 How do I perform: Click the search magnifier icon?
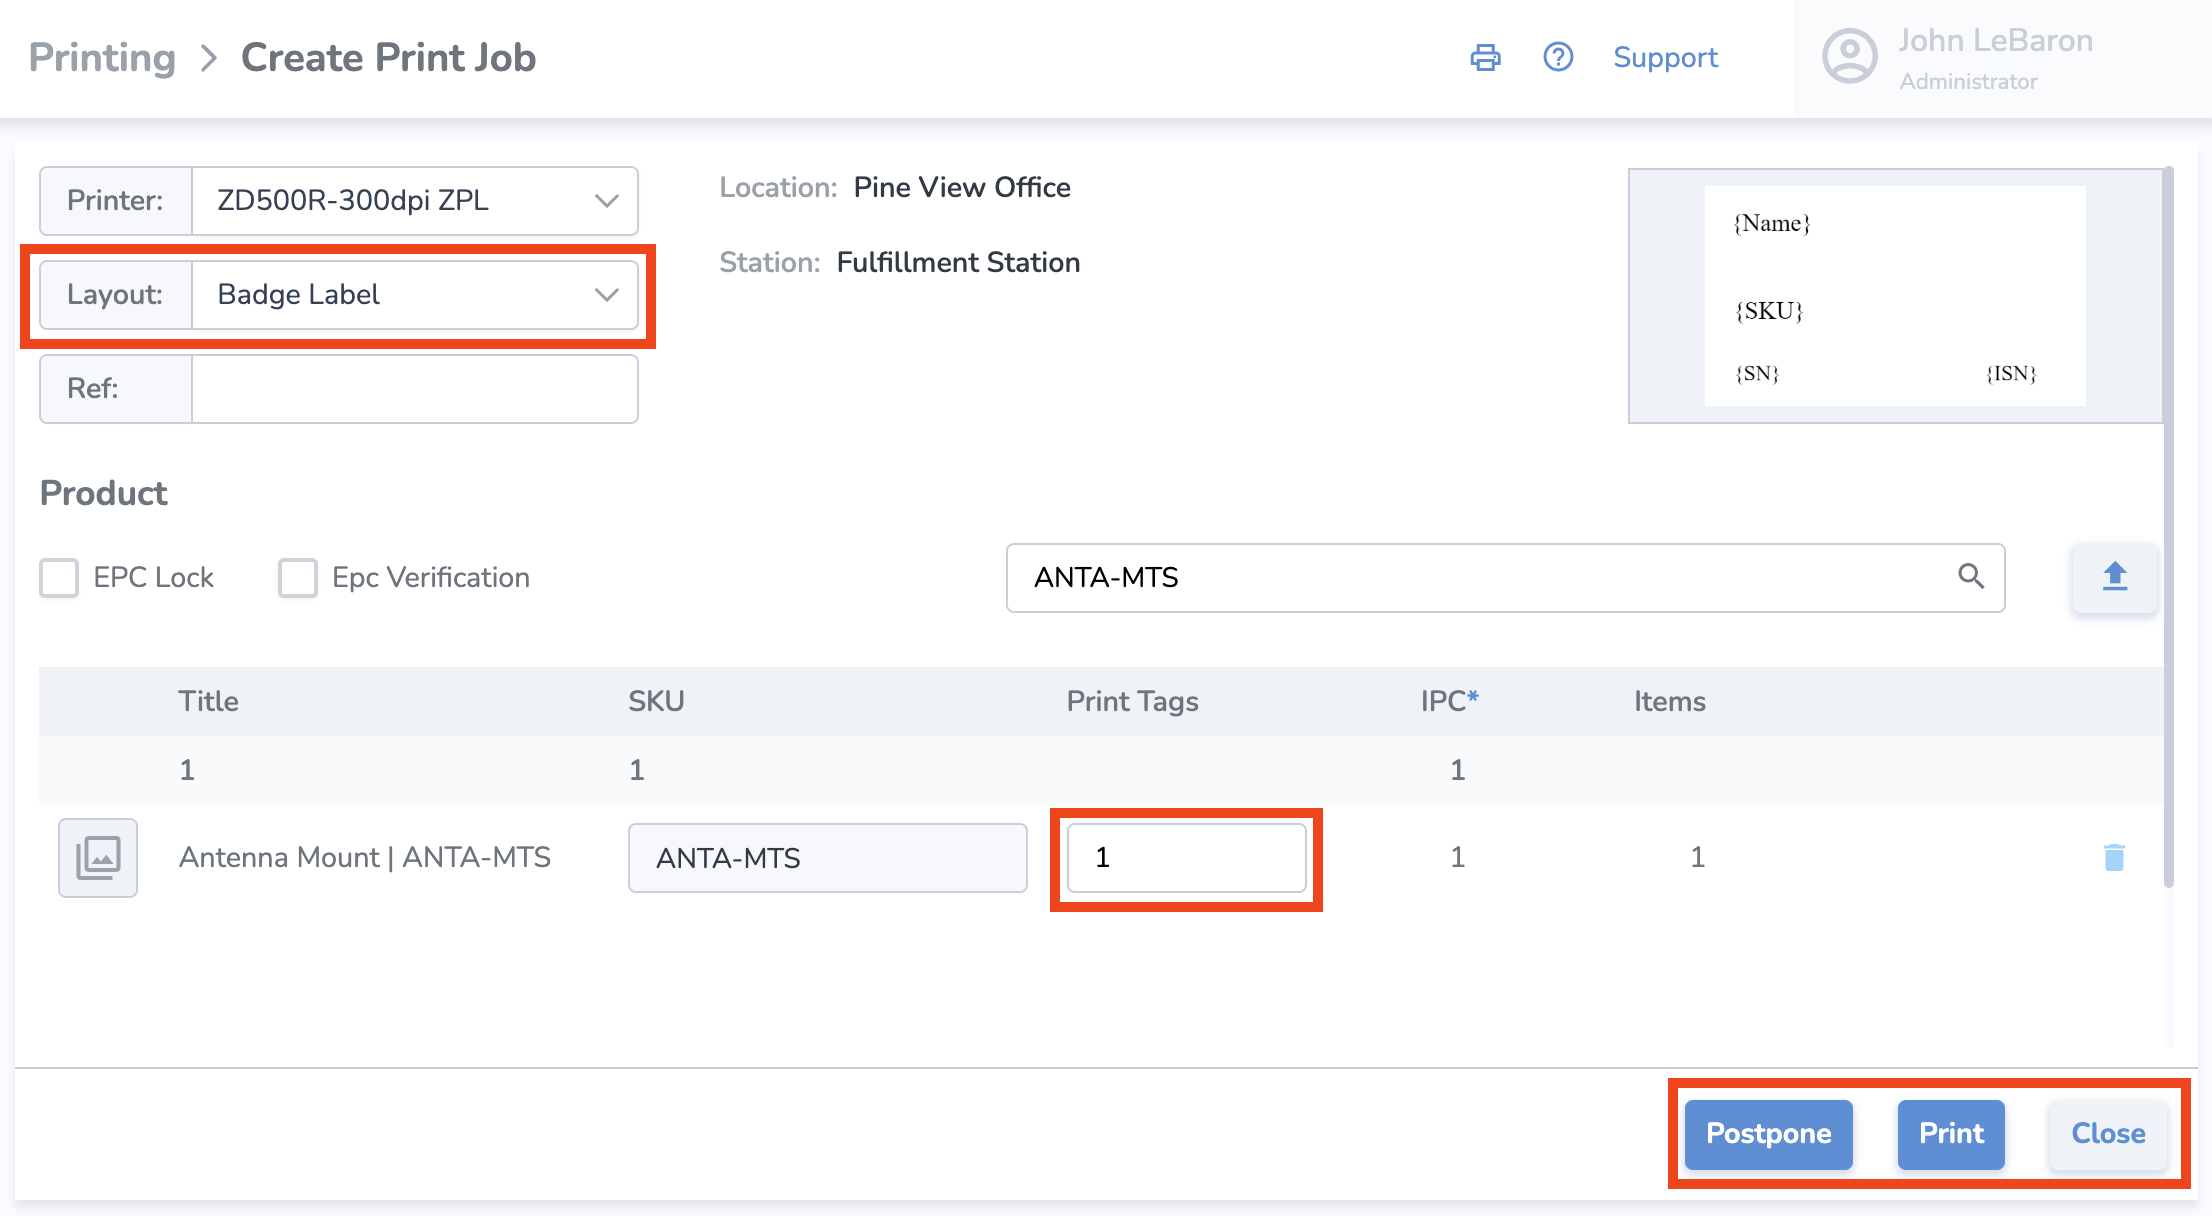pyautogui.click(x=1970, y=576)
